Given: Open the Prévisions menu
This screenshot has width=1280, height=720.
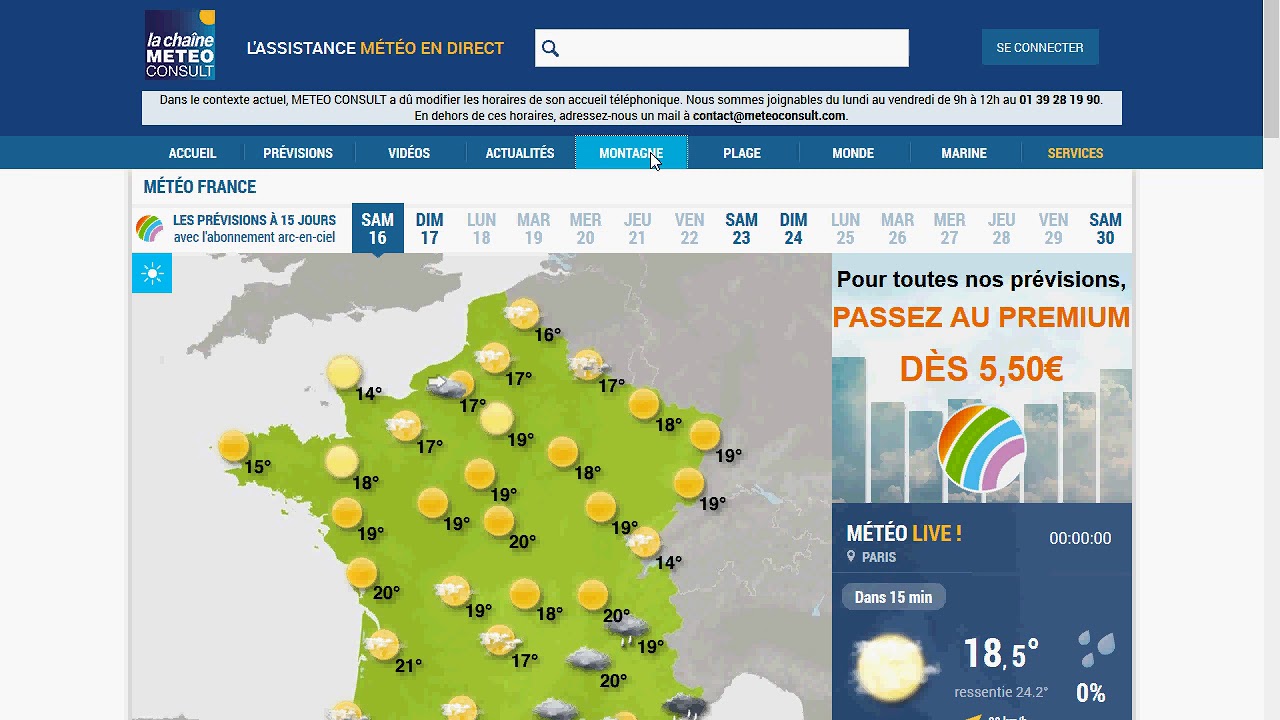Looking at the screenshot, I should 298,153.
